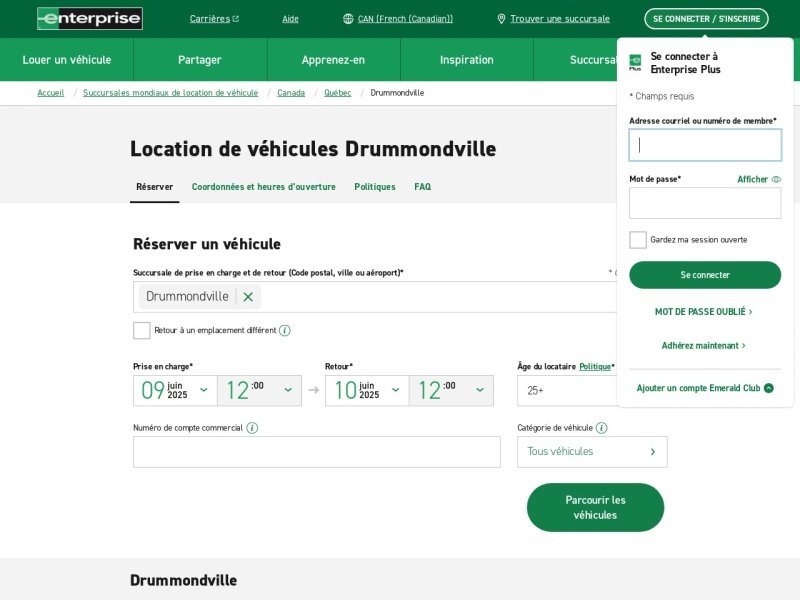
Task: Open Trouver une succursale link
Action: 560,19
